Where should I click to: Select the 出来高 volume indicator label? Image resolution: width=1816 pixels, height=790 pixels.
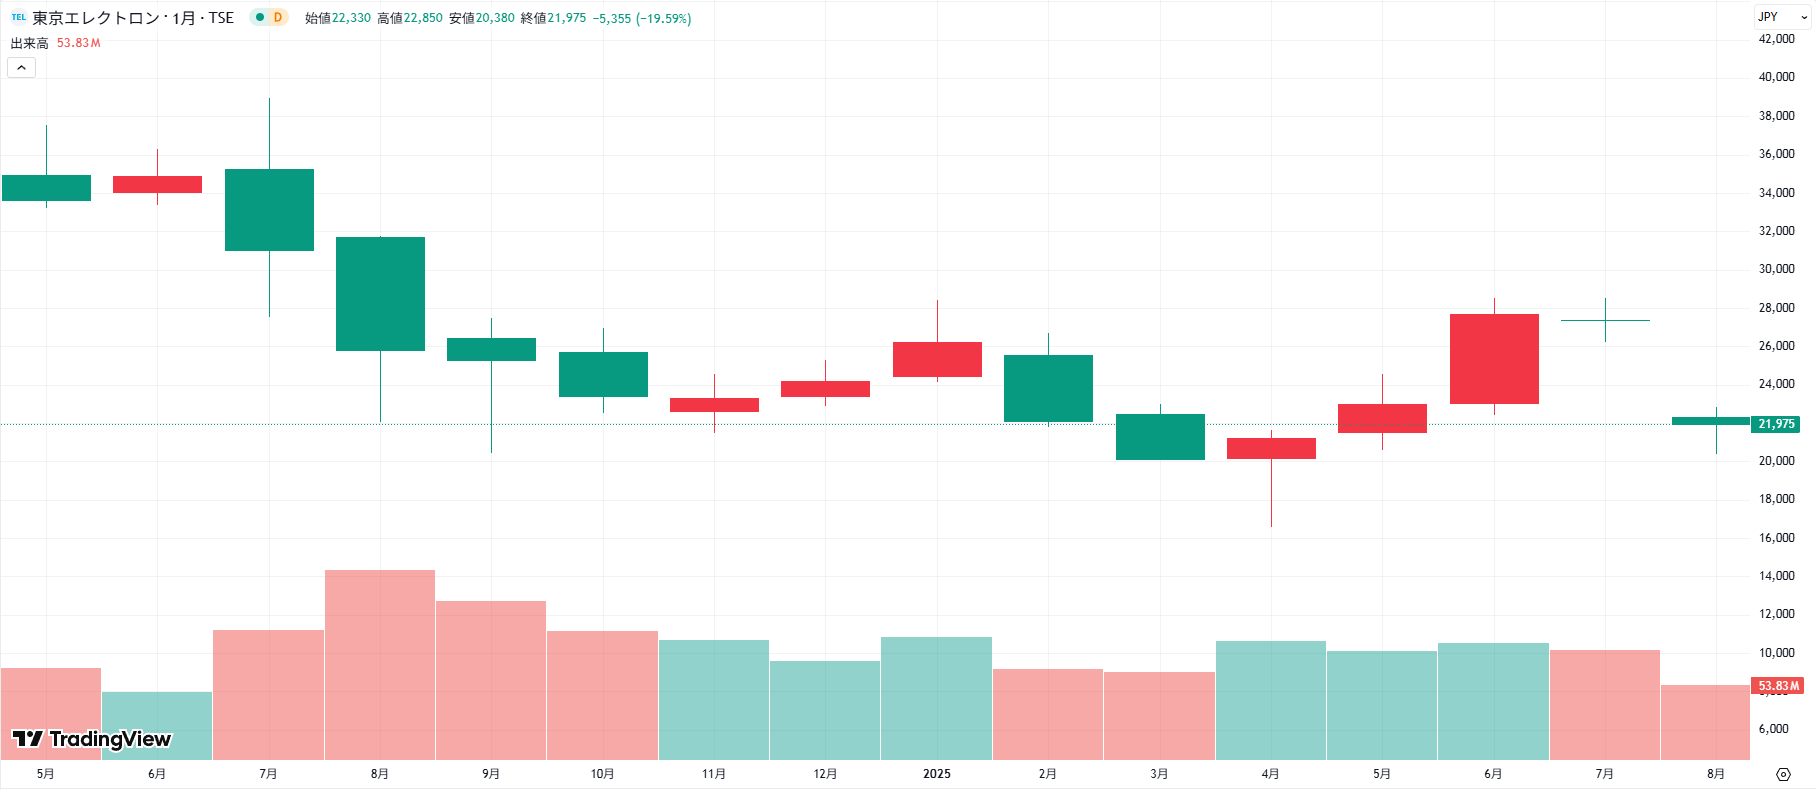(30, 43)
